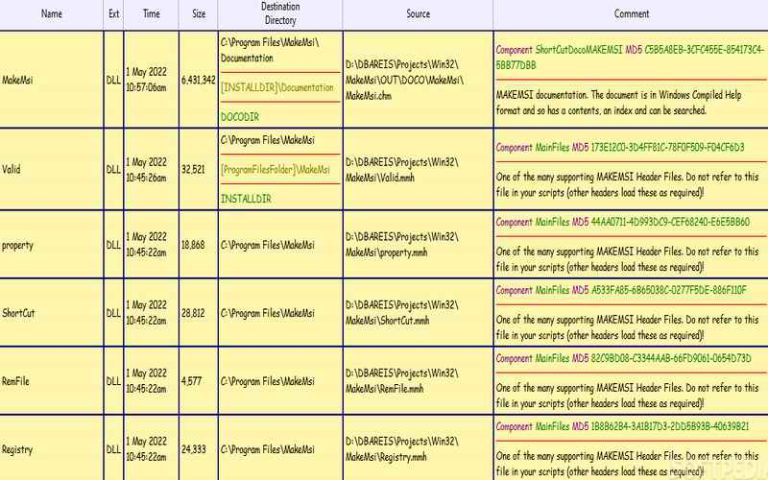The height and width of the screenshot is (480, 768).
Task: Click the MAKEMSI documentation description text
Action: pyautogui.click(x=619, y=103)
